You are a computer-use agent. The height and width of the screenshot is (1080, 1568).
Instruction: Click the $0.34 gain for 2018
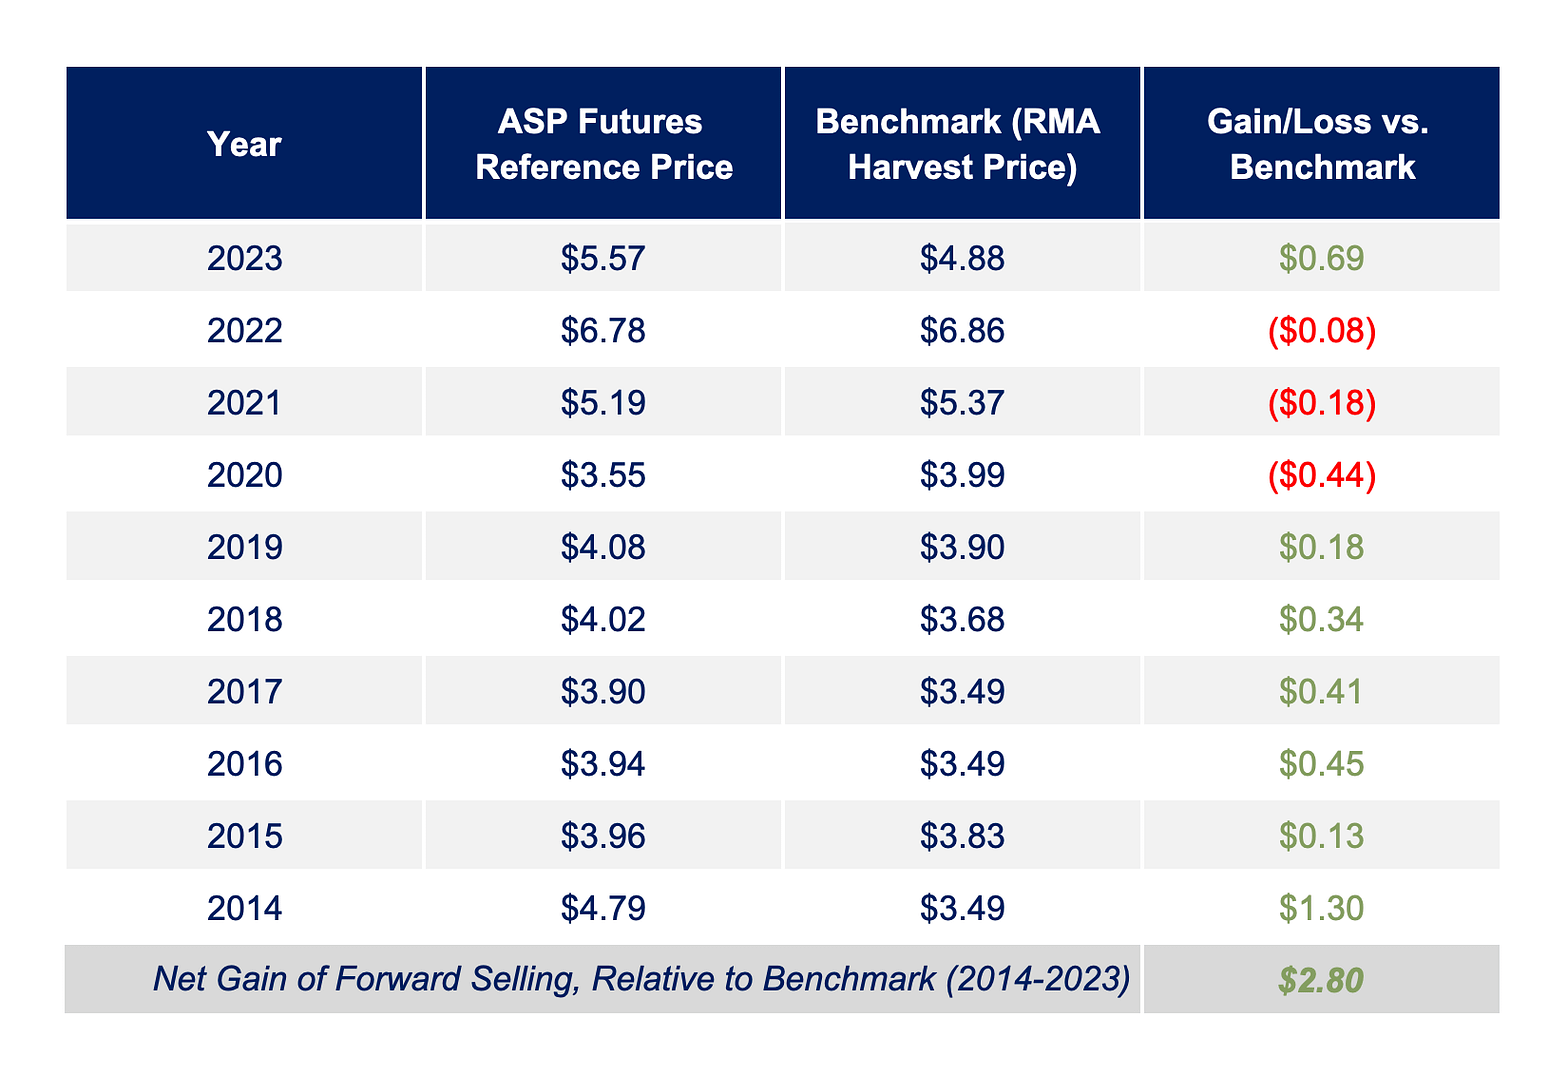tap(1321, 619)
